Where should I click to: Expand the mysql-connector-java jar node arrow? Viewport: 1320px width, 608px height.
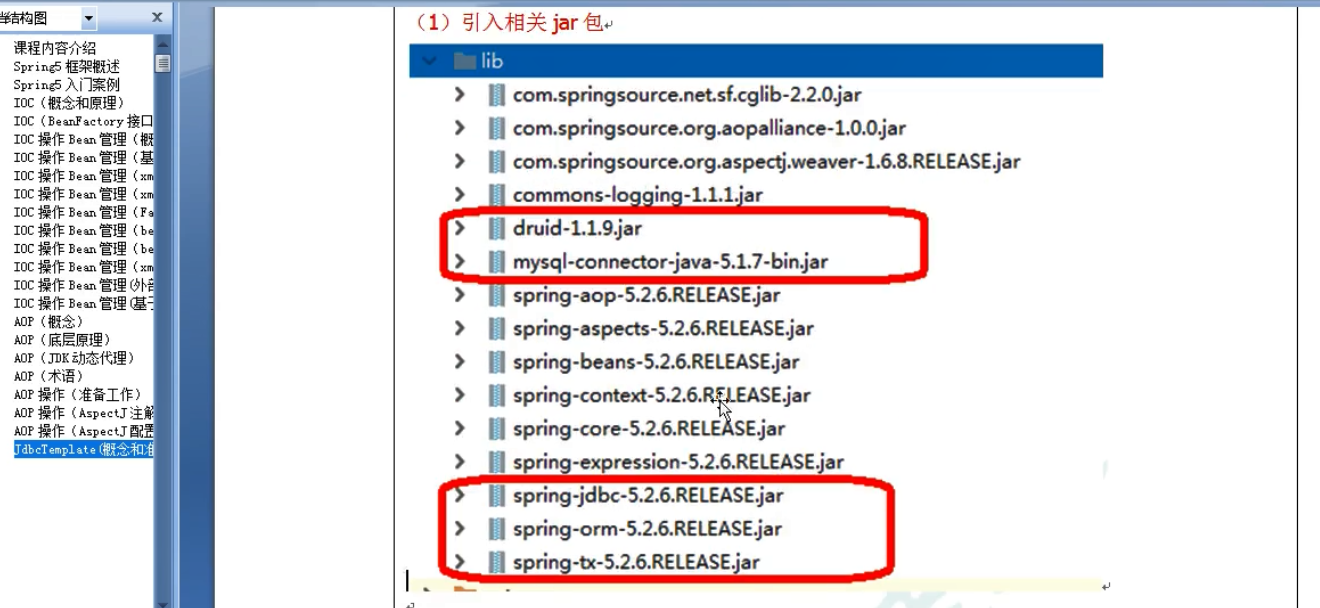(x=460, y=262)
